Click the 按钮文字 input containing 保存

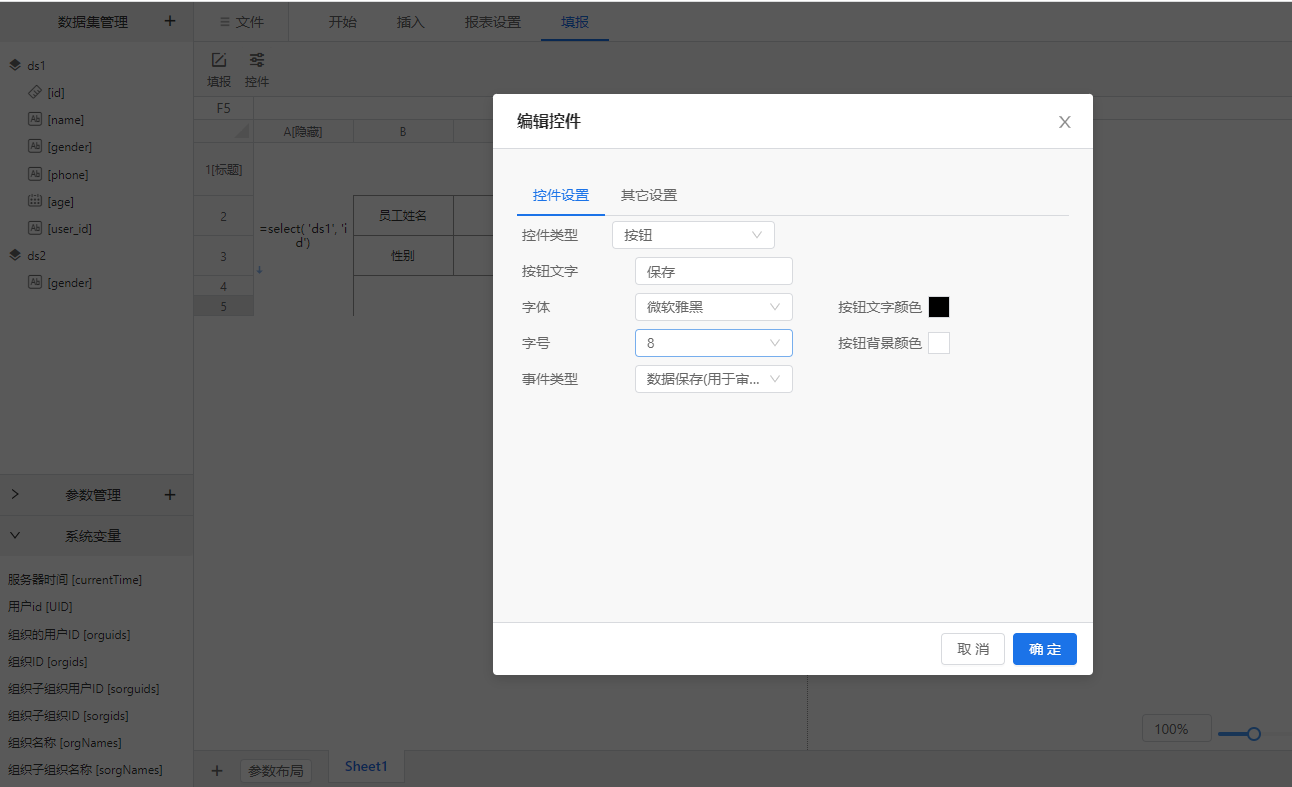[714, 271]
